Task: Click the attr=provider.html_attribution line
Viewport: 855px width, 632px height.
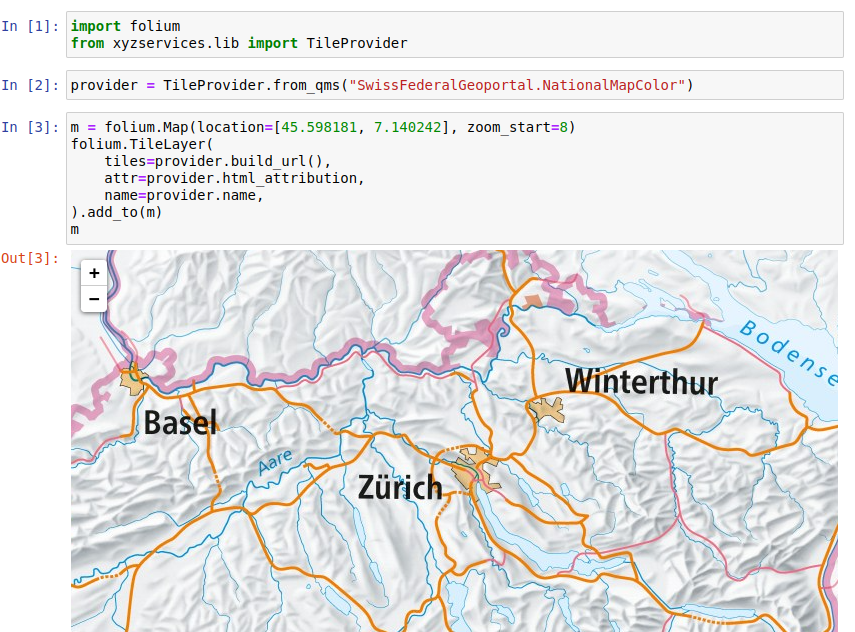Action: coord(234,178)
